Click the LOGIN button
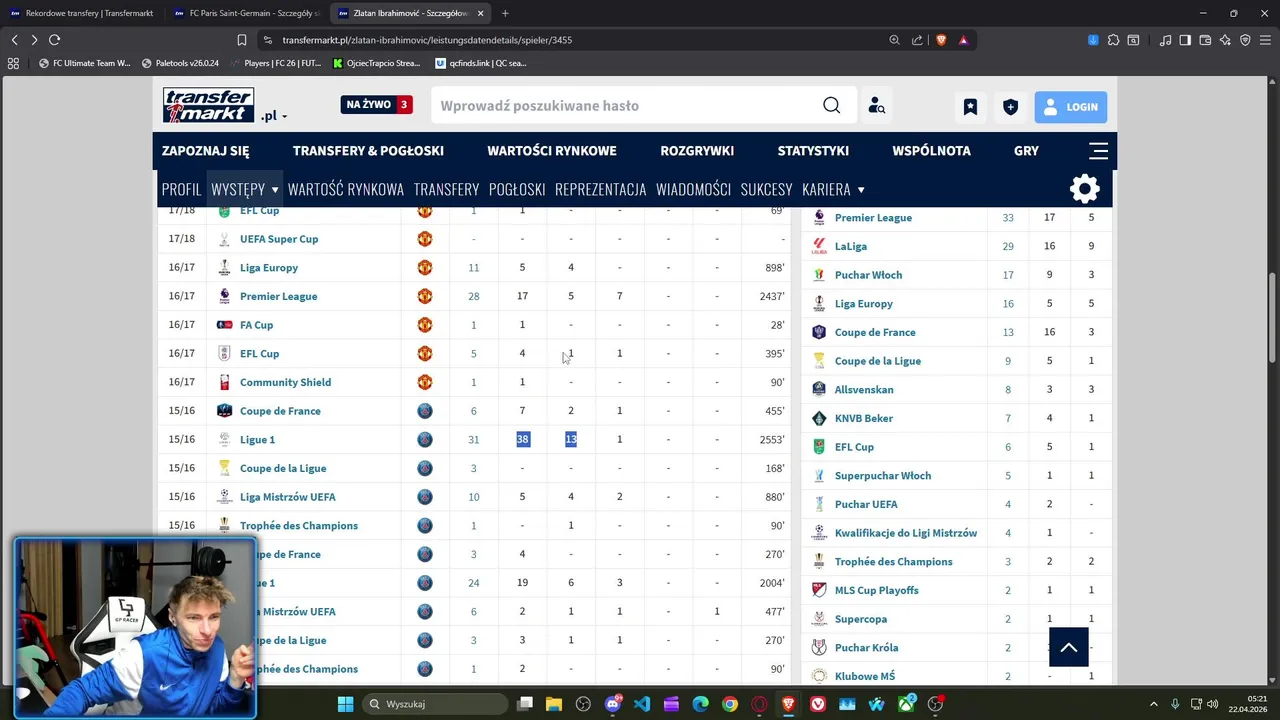The image size is (1280, 720). 1071,107
